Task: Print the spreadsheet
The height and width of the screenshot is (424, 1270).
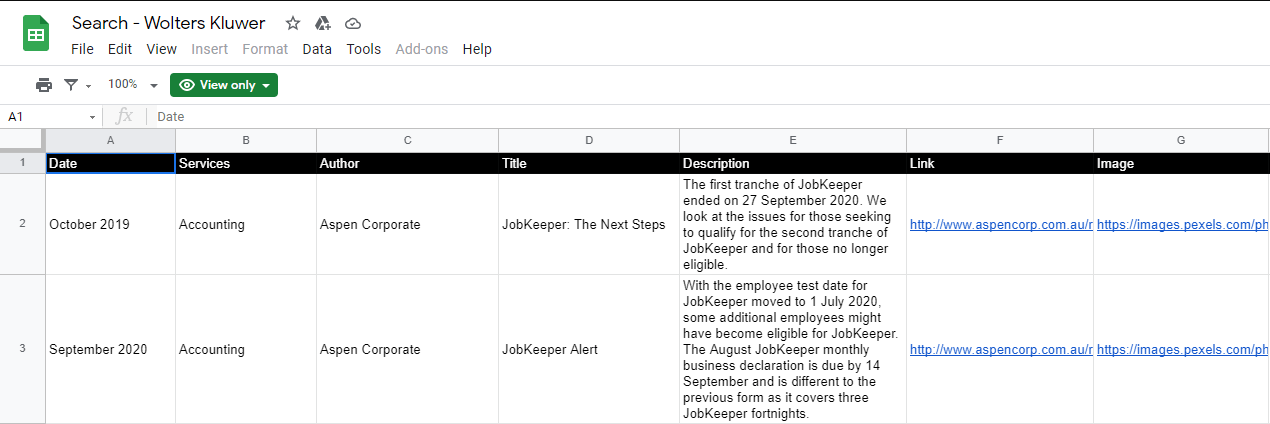Action: [x=44, y=85]
